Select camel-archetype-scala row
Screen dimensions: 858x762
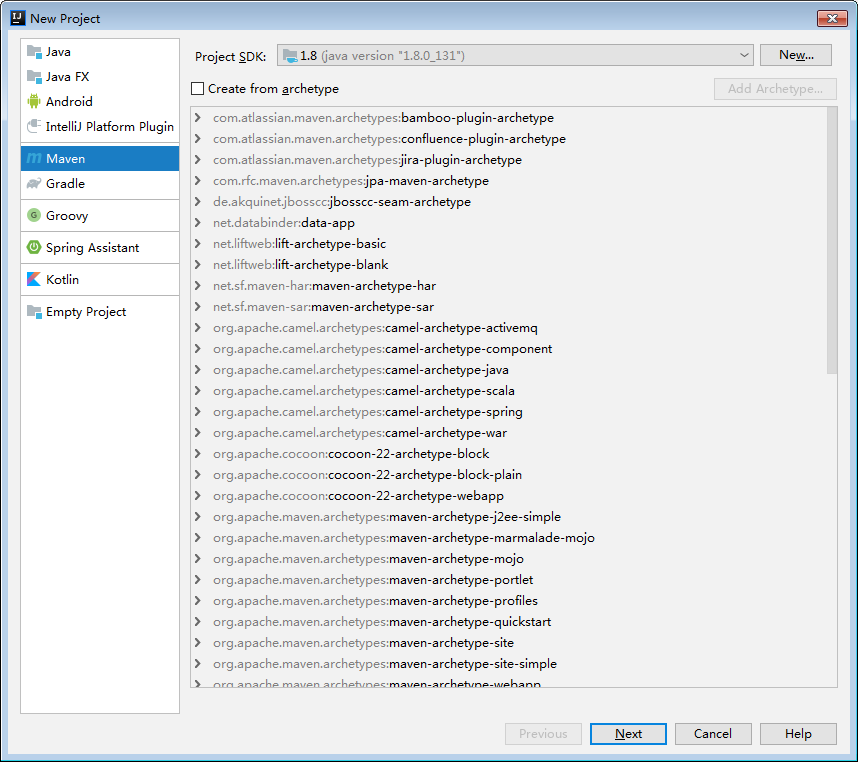click(x=509, y=391)
